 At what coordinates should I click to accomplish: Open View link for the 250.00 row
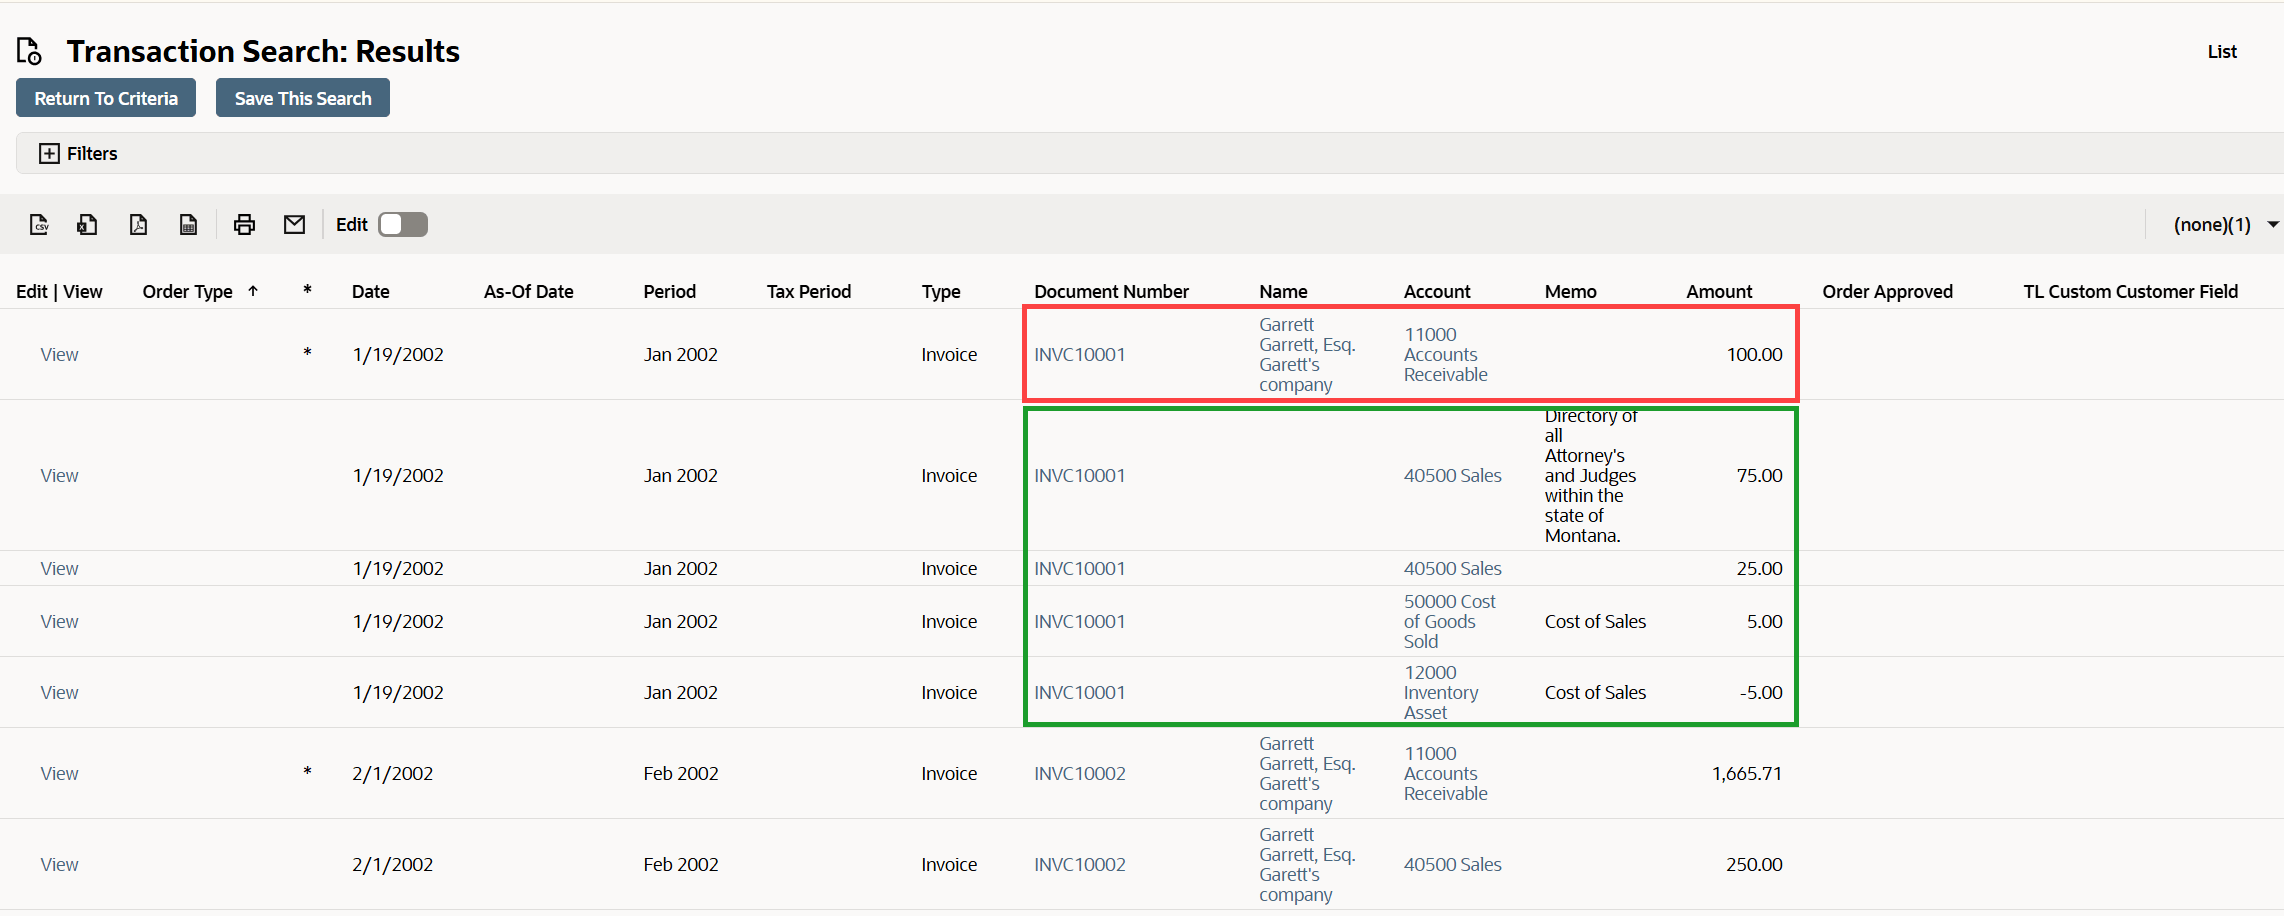click(x=59, y=865)
